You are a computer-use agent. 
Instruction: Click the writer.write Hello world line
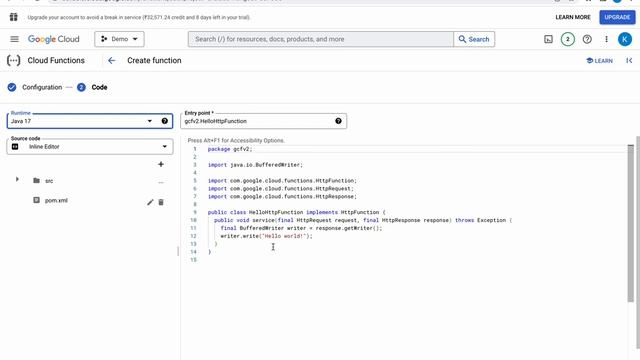pyautogui.click(x=266, y=236)
